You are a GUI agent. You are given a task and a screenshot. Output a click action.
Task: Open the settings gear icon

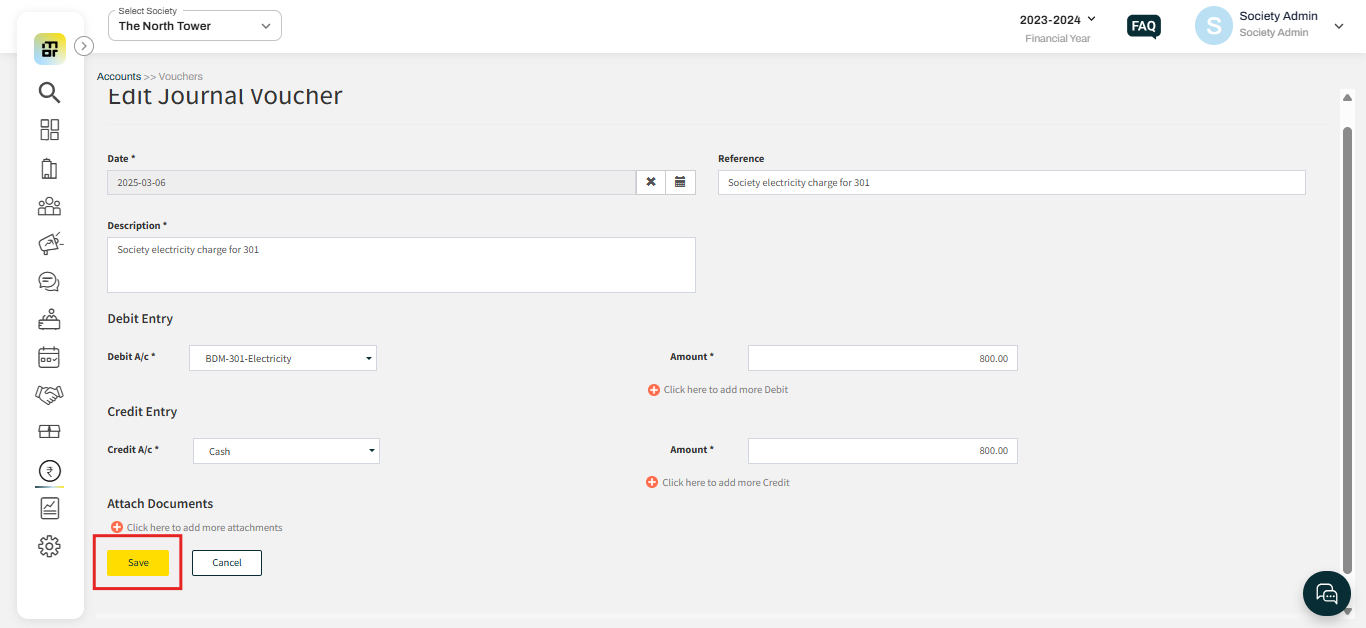tap(49, 546)
